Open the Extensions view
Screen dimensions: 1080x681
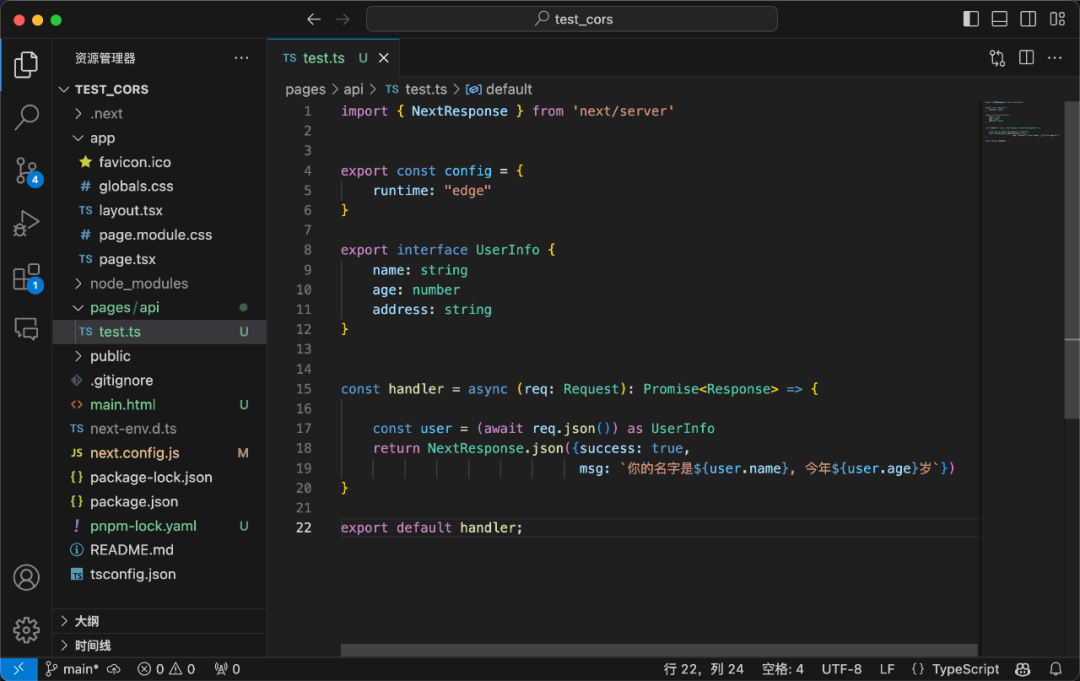27,277
